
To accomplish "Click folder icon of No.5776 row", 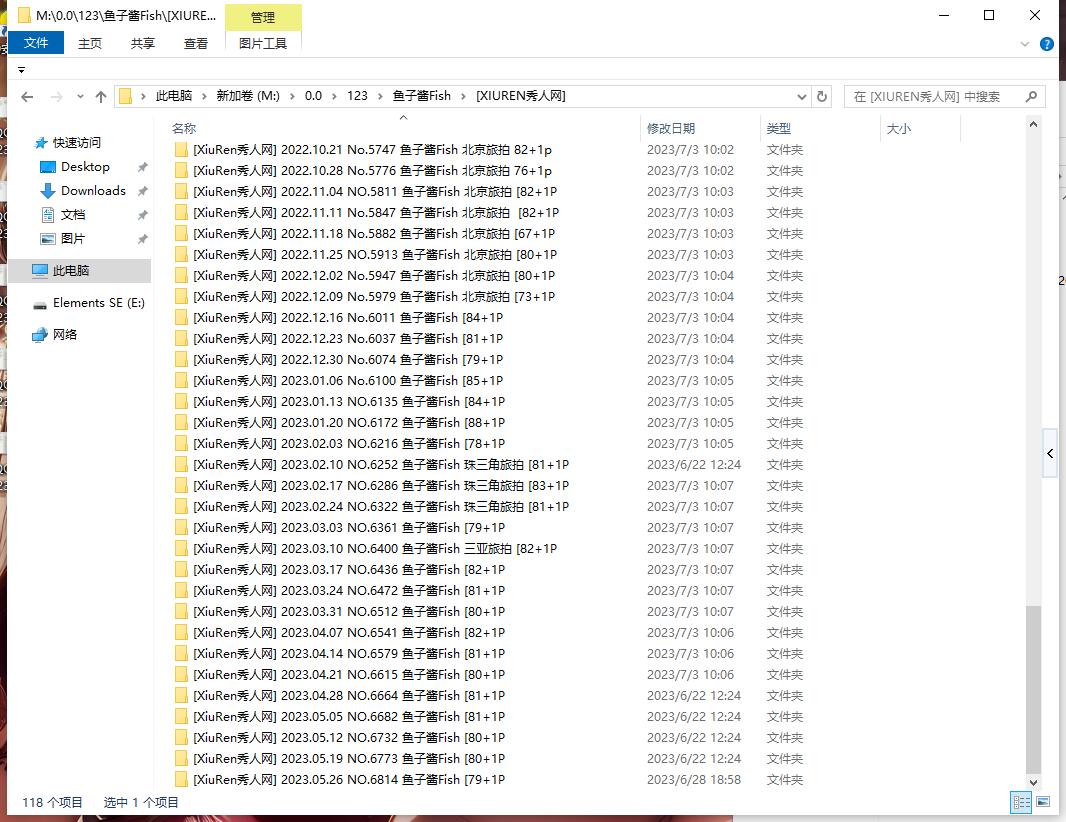I will (181, 171).
